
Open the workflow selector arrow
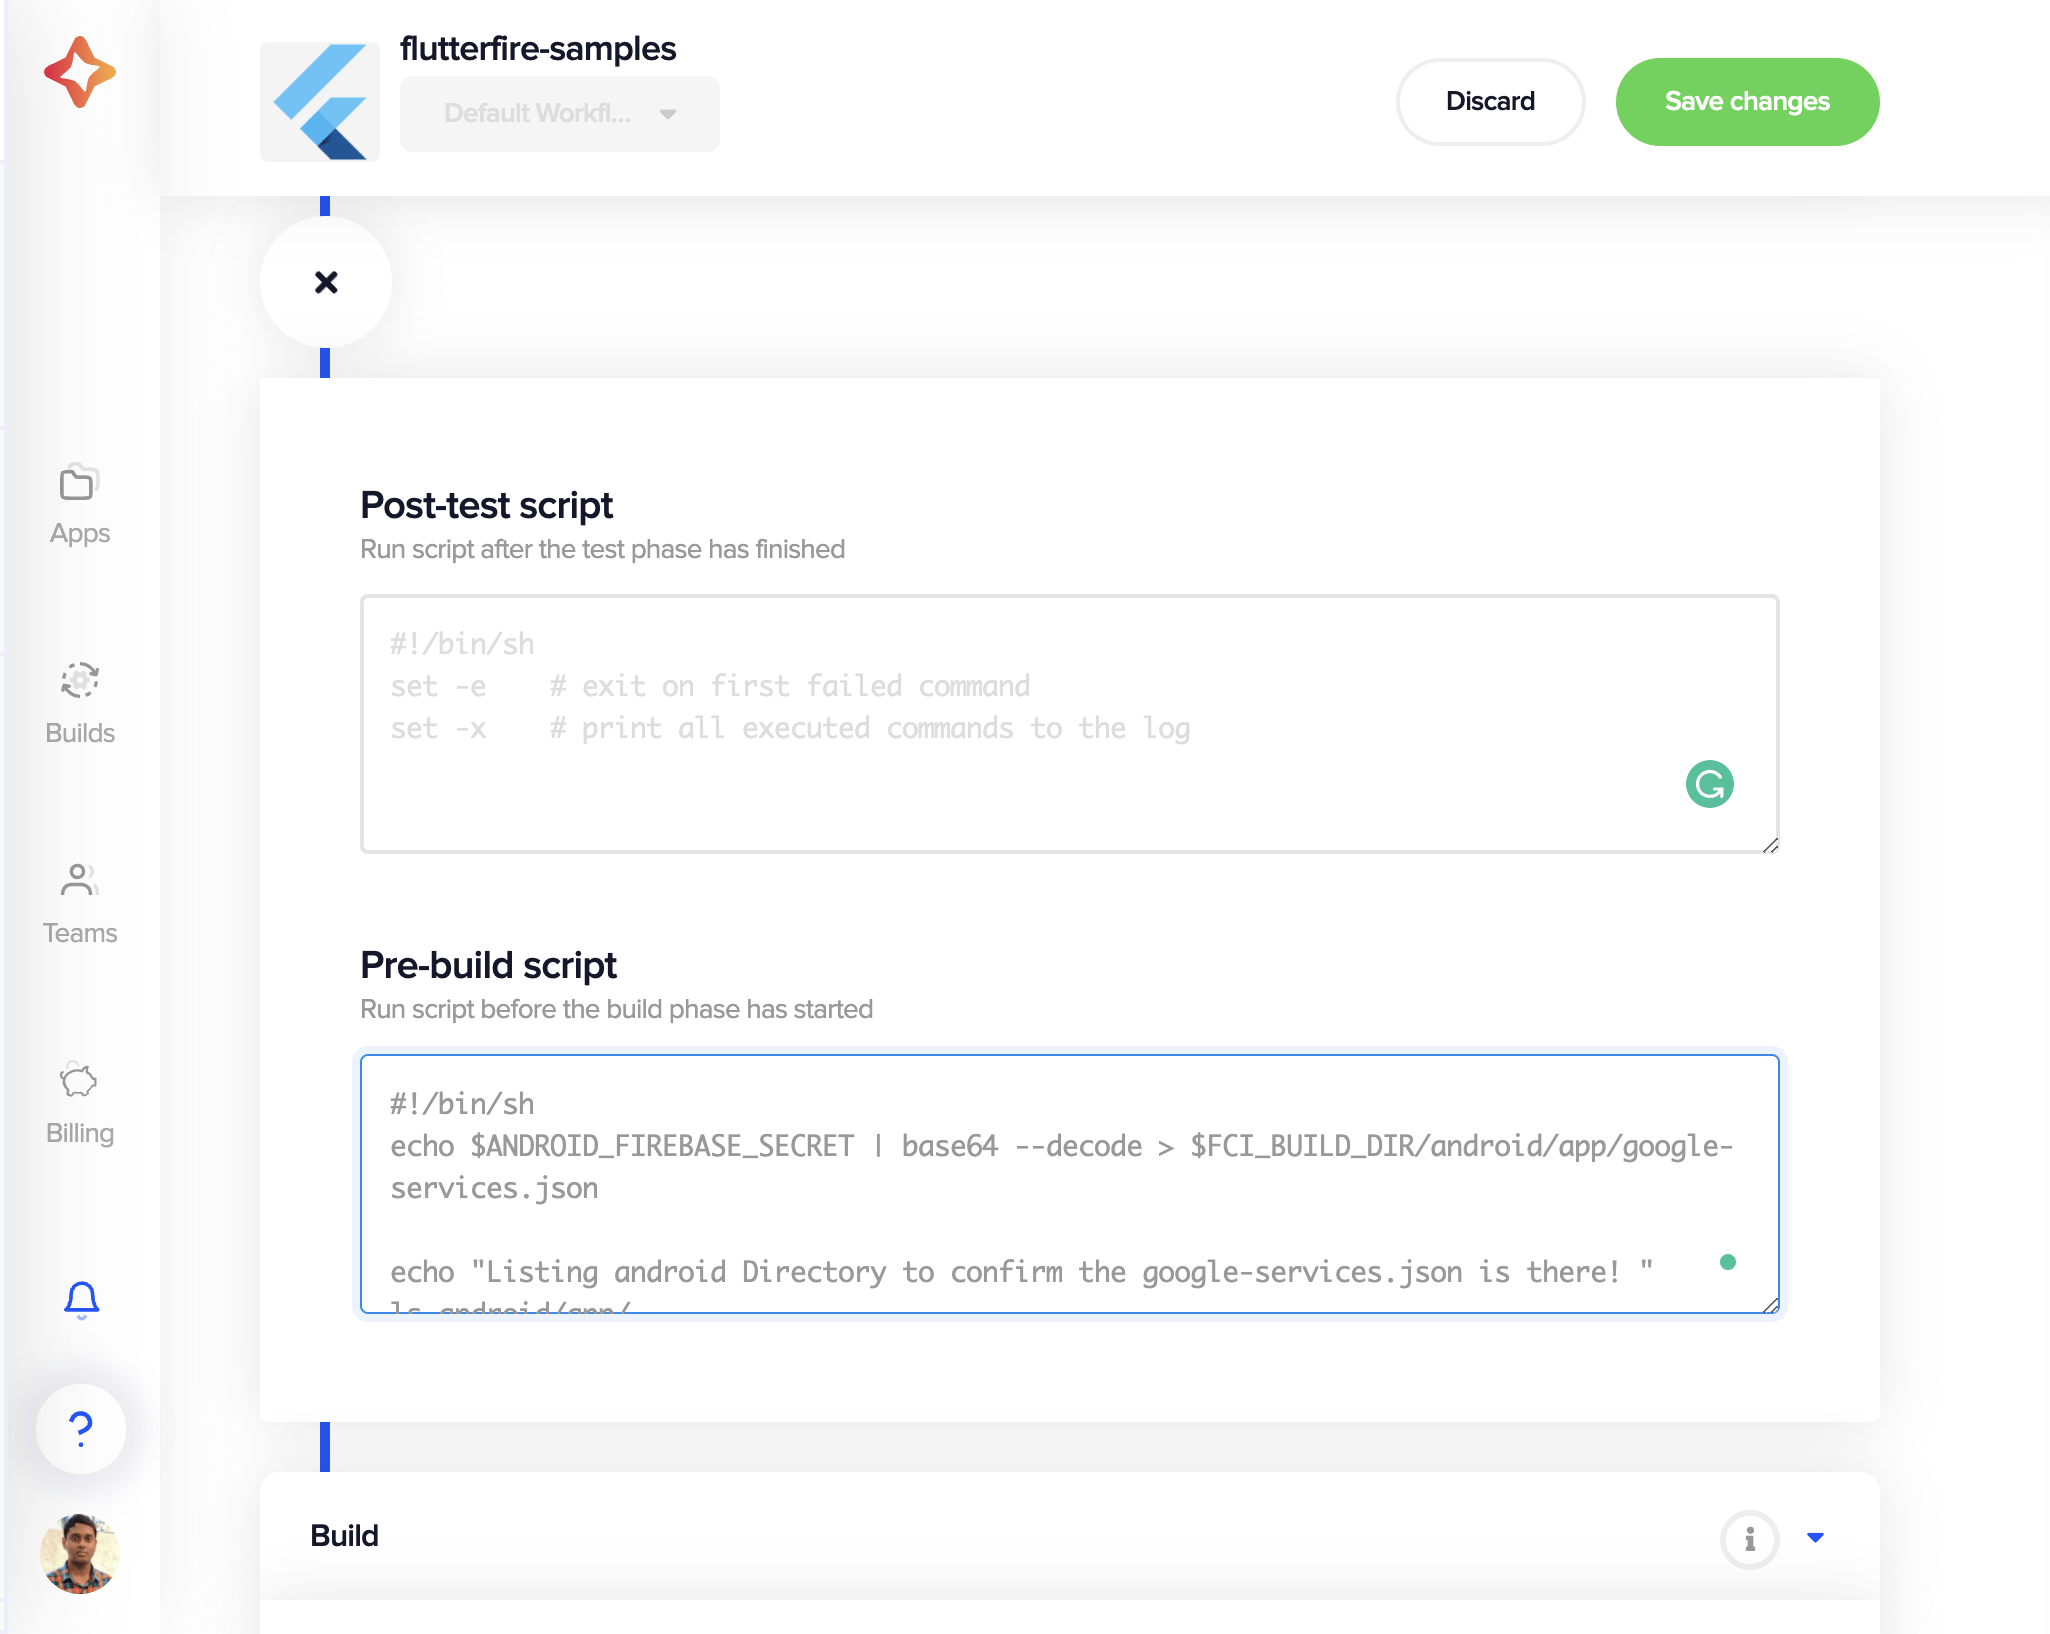pos(668,114)
